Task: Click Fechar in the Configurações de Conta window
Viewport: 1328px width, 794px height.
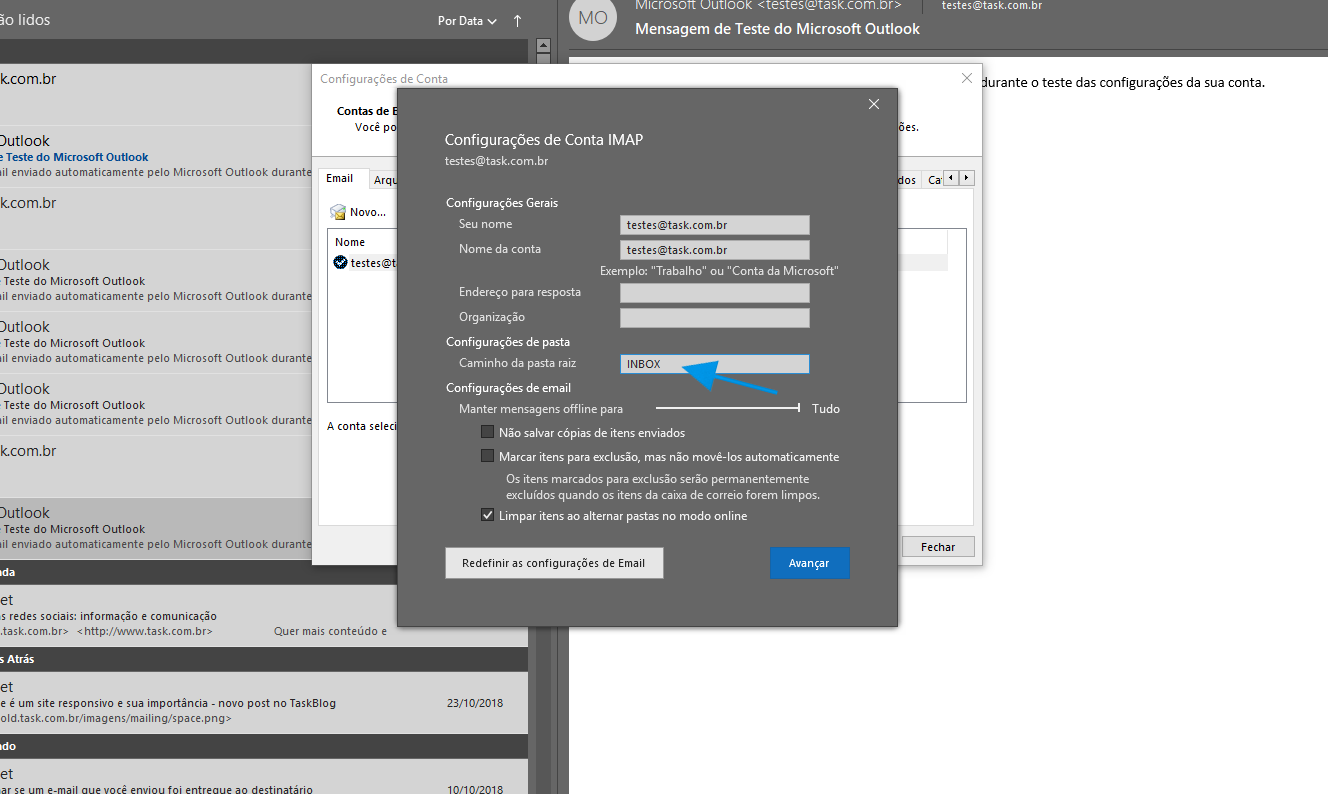Action: (x=938, y=547)
